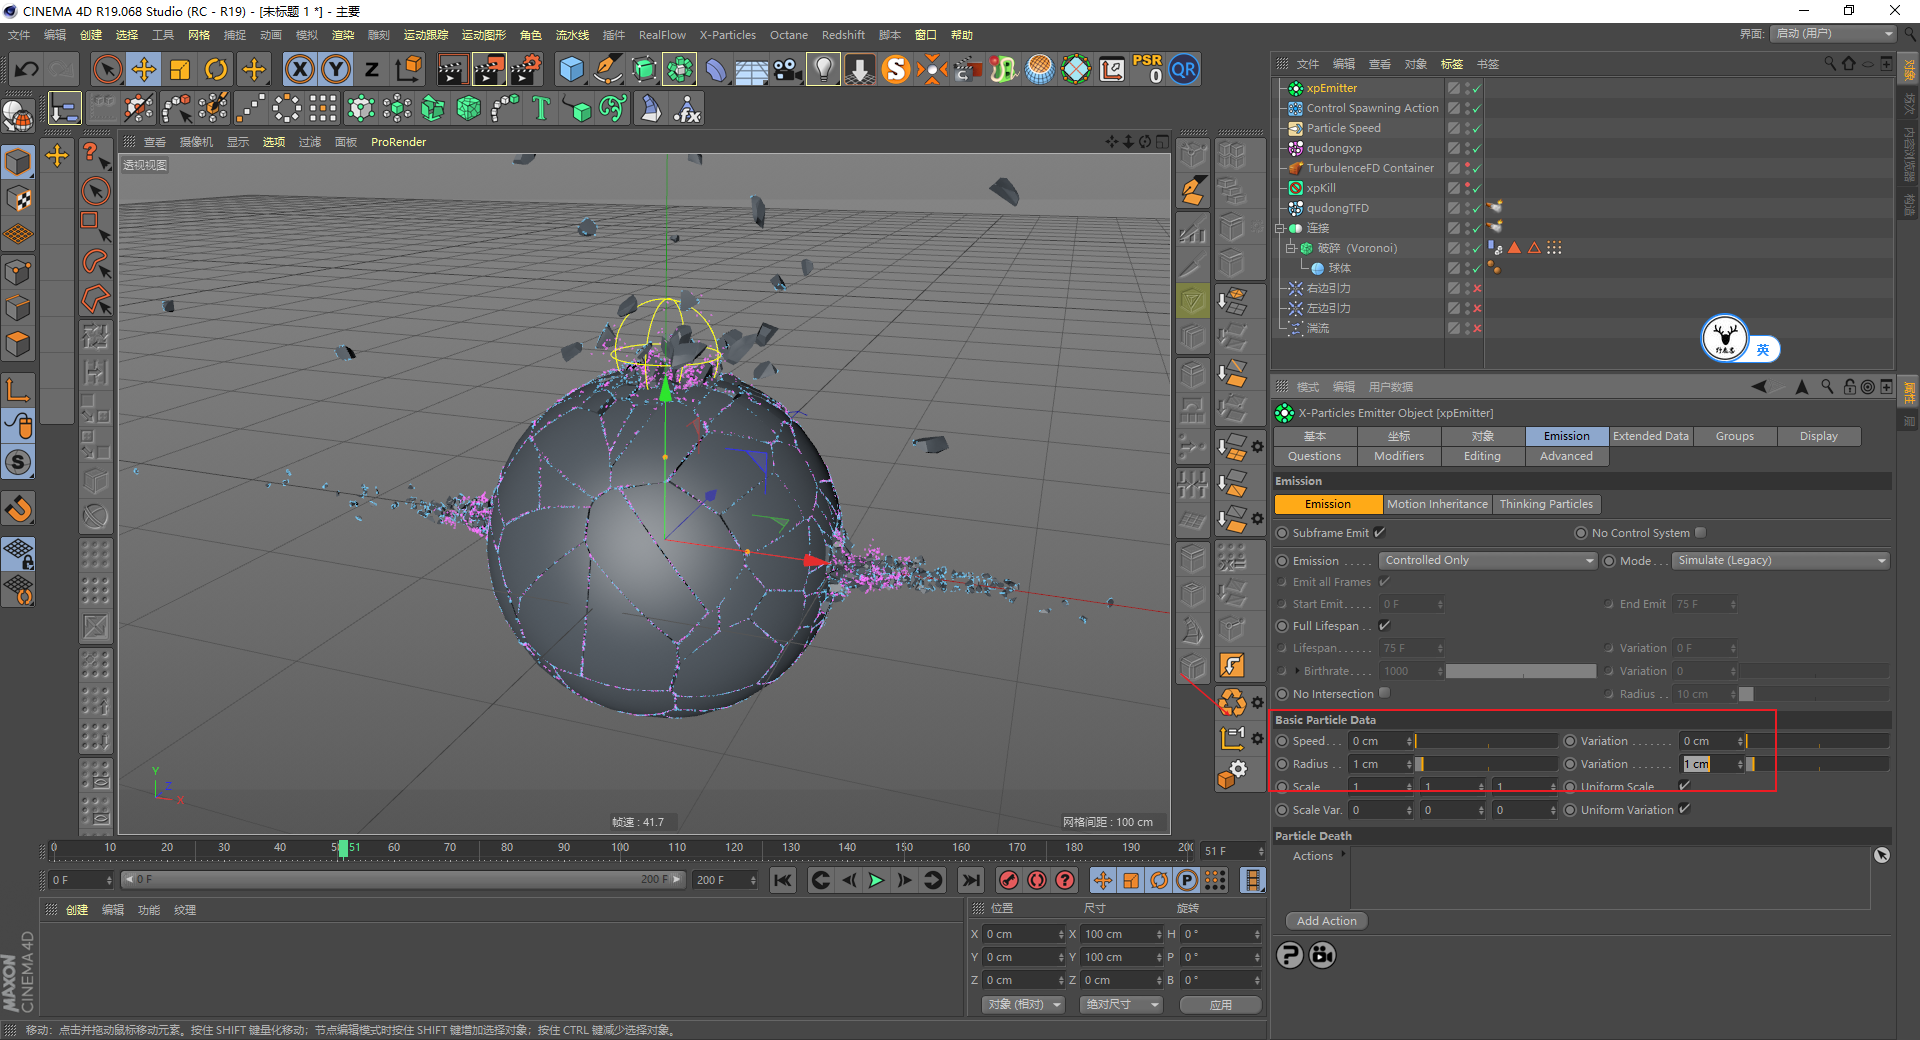Click the back arrow in Attribute Manager
Viewport: 1920px width, 1040px height.
pyautogui.click(x=1759, y=387)
